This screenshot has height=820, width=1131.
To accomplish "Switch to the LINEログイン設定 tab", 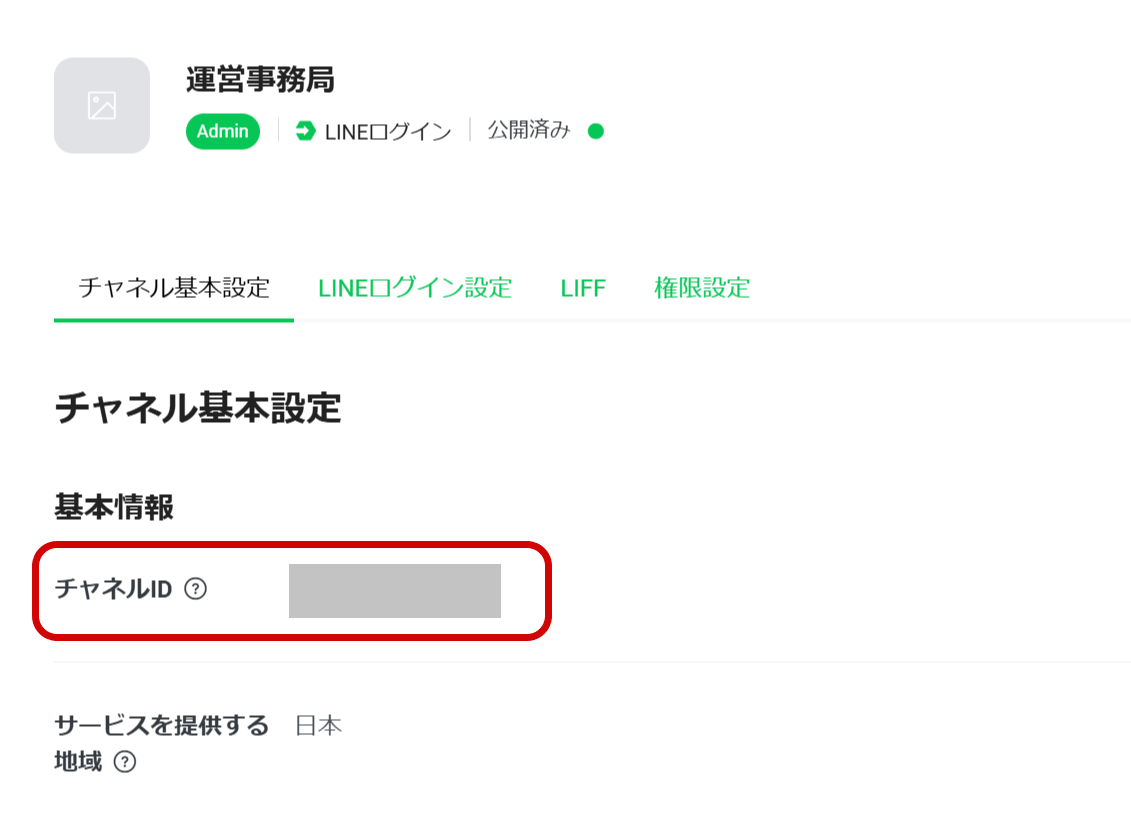I will pos(415,288).
